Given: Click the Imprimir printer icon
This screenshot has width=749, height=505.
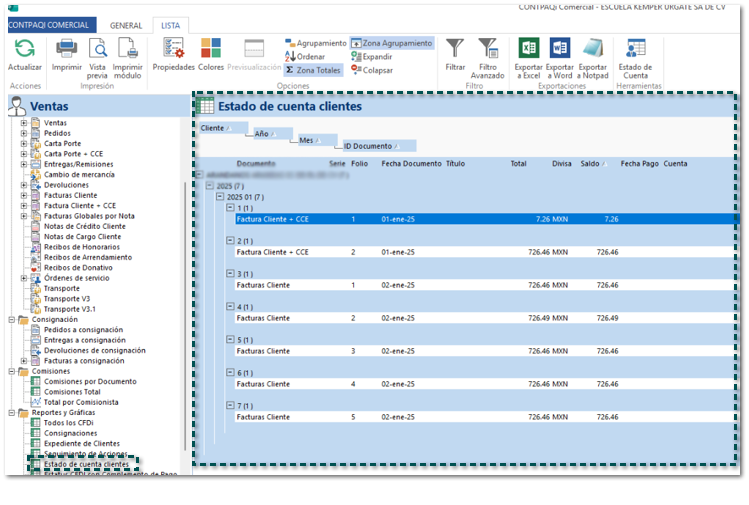Looking at the screenshot, I should tap(67, 48).
